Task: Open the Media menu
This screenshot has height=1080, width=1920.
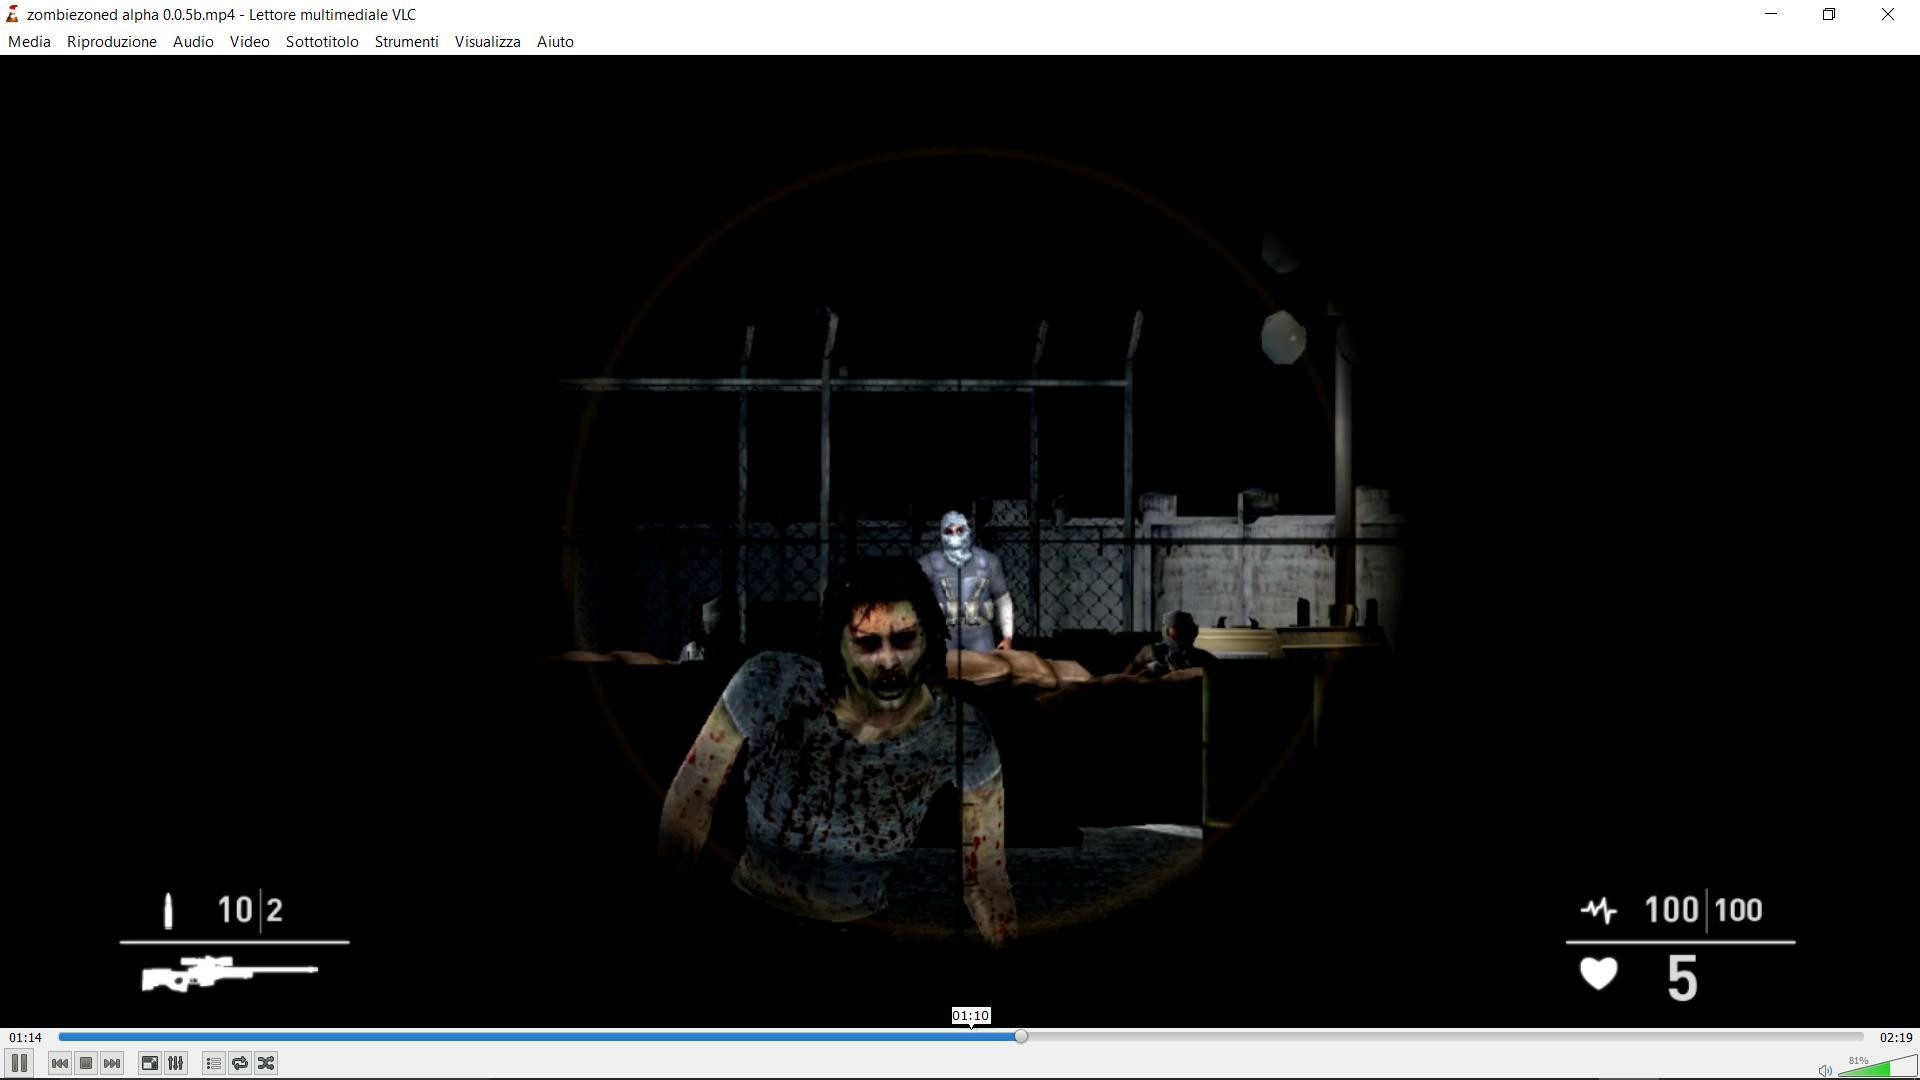Action: pos(29,42)
